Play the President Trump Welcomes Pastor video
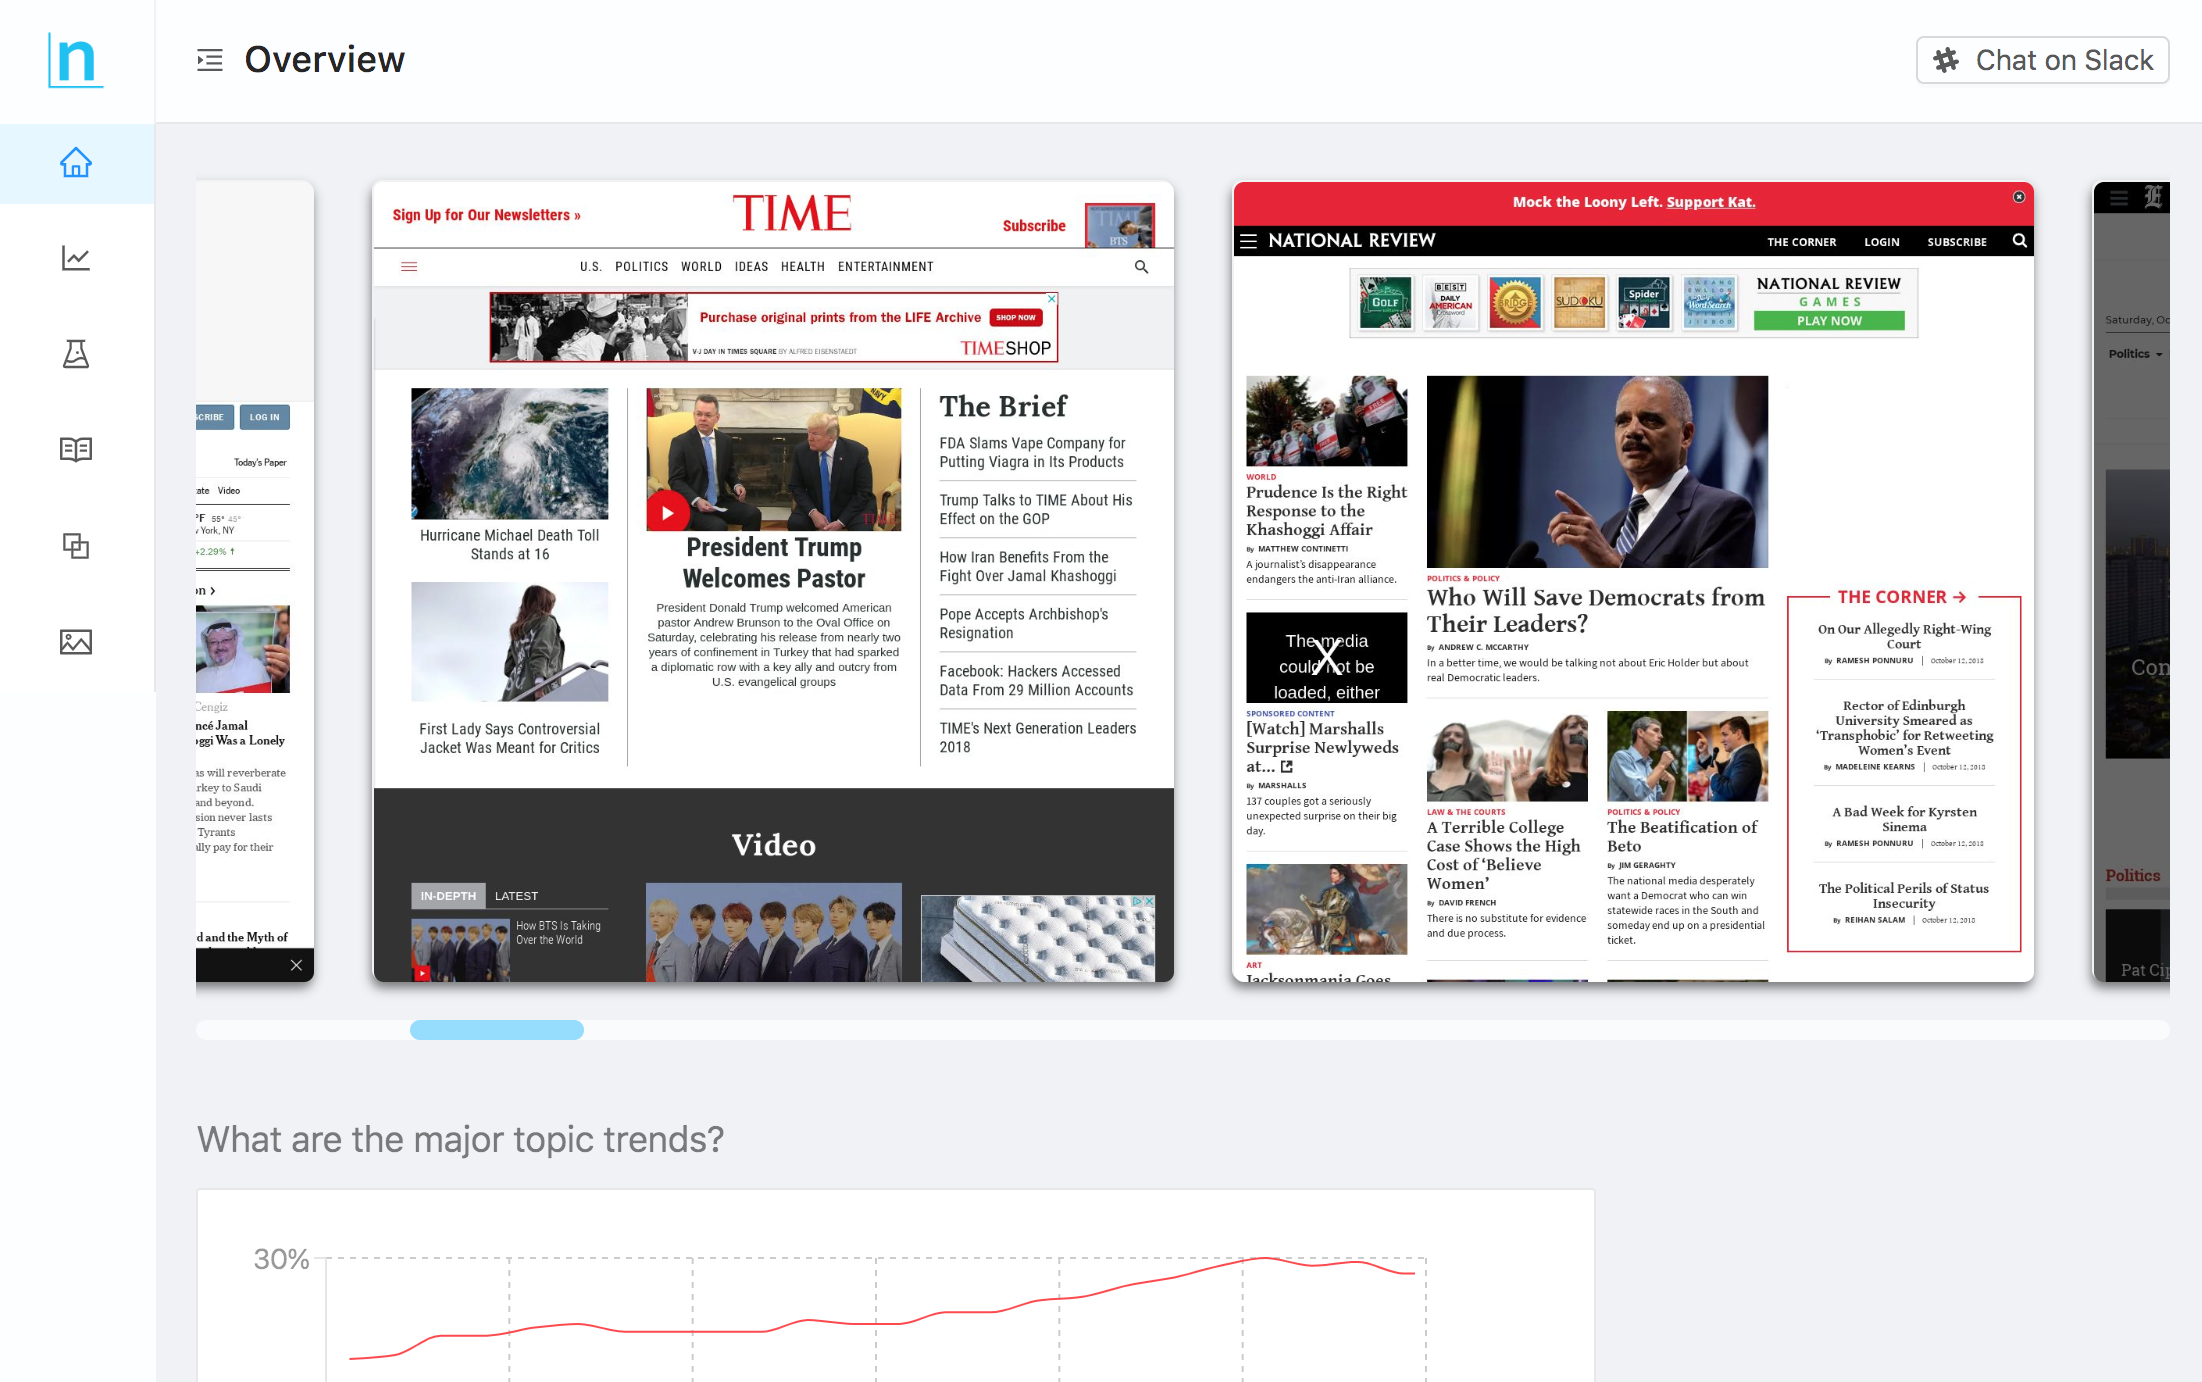2202x1382 pixels. (667, 512)
